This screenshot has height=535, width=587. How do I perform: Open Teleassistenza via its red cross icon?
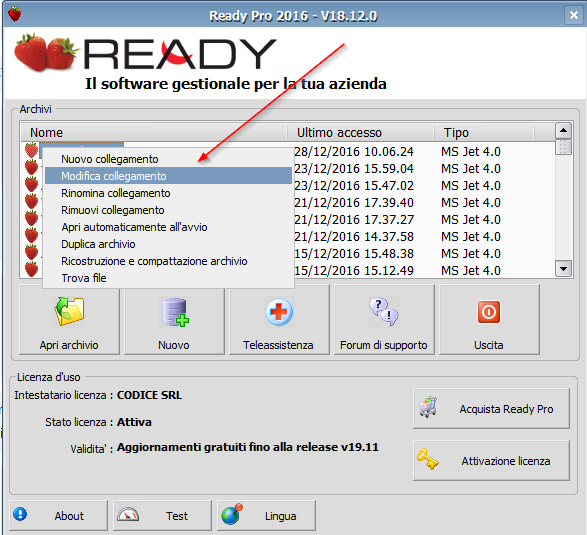tap(279, 312)
